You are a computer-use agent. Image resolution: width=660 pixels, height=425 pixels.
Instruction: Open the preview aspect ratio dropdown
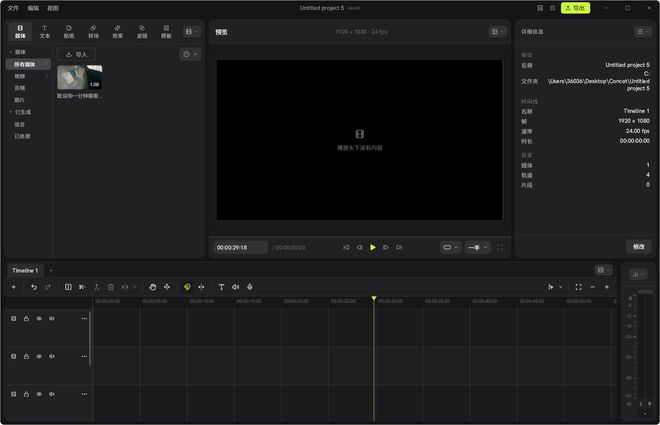pos(450,247)
